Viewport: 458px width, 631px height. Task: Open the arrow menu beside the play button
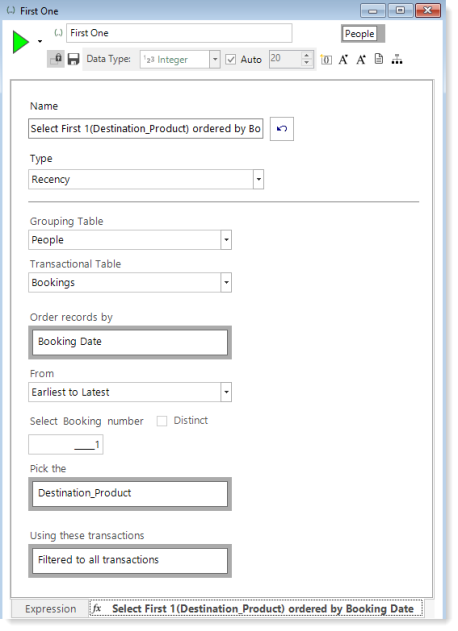[40, 41]
